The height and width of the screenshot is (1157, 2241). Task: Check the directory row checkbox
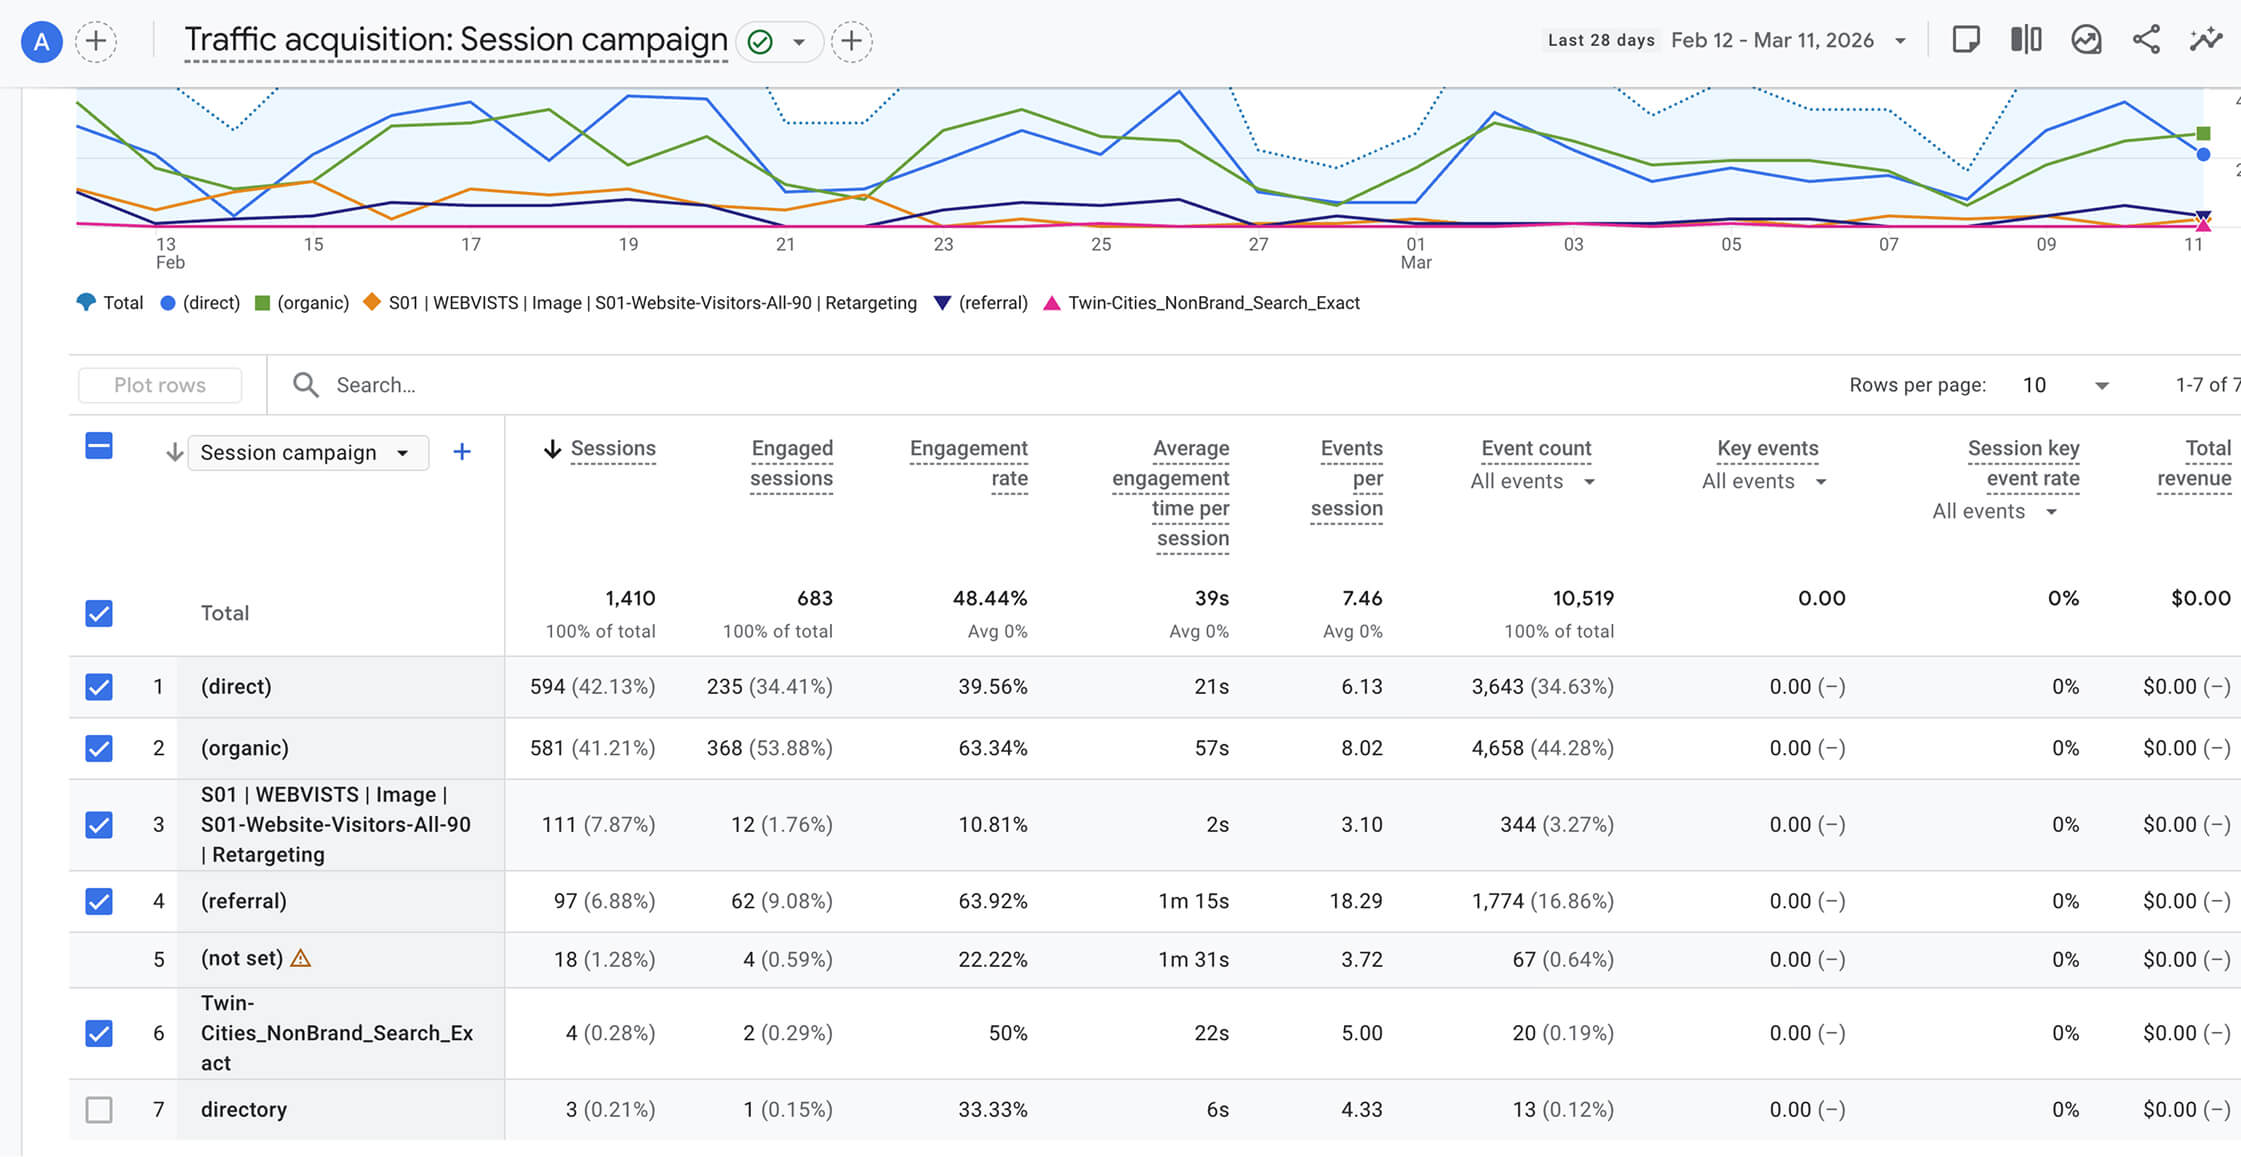(x=99, y=1110)
